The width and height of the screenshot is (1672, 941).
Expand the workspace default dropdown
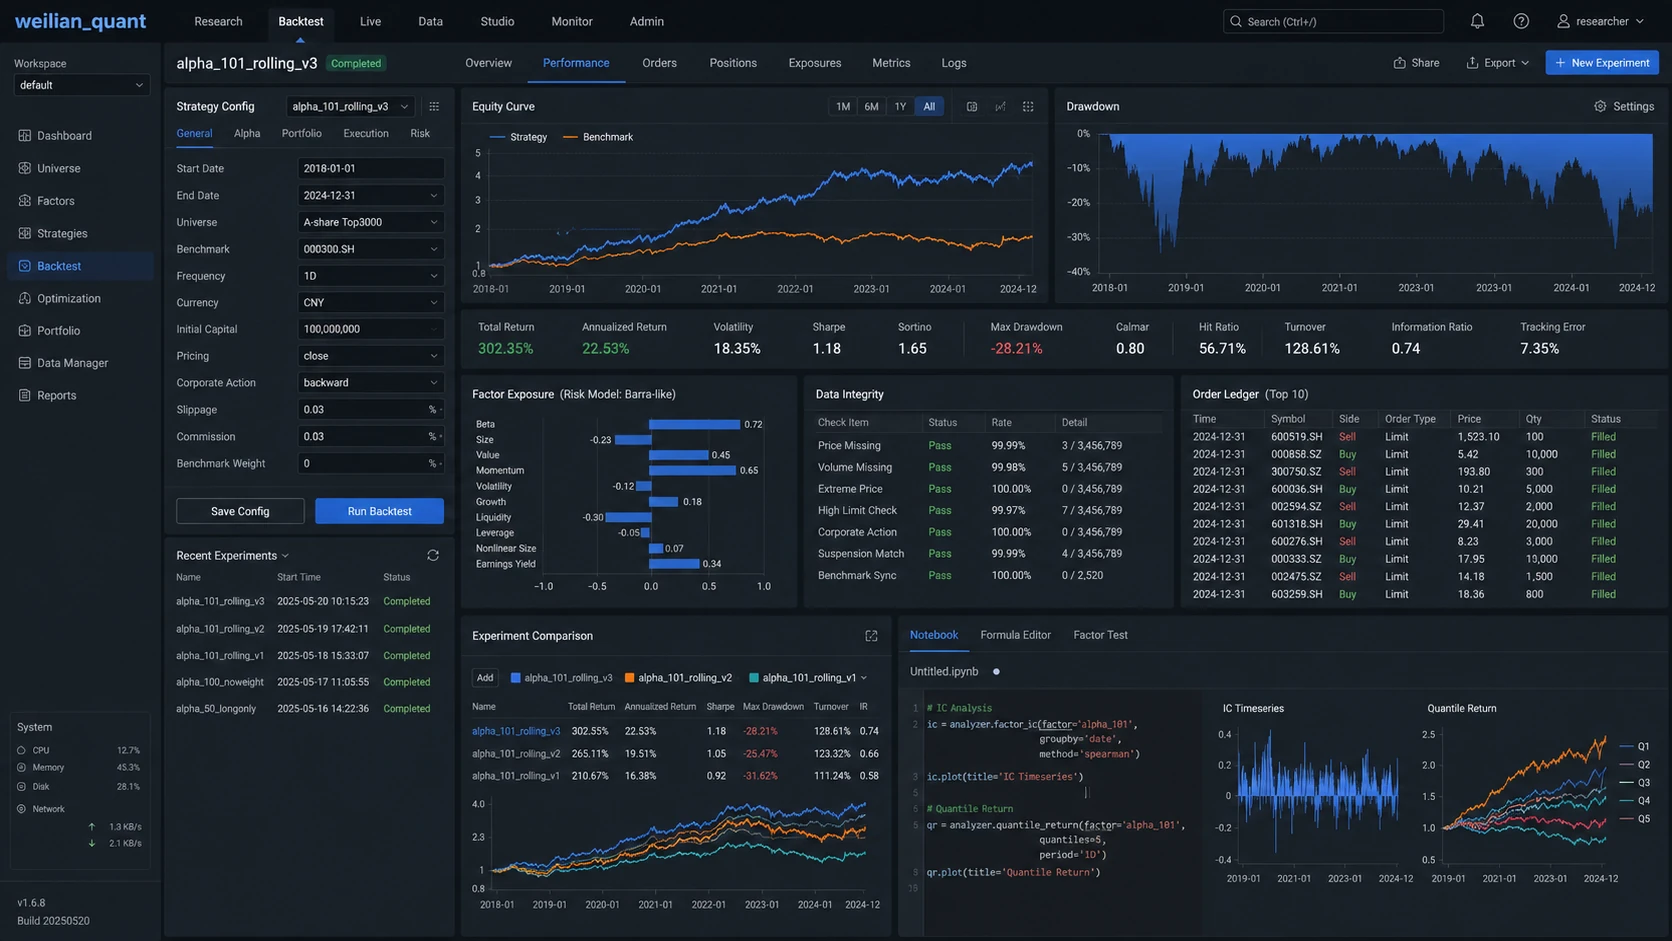click(x=82, y=85)
